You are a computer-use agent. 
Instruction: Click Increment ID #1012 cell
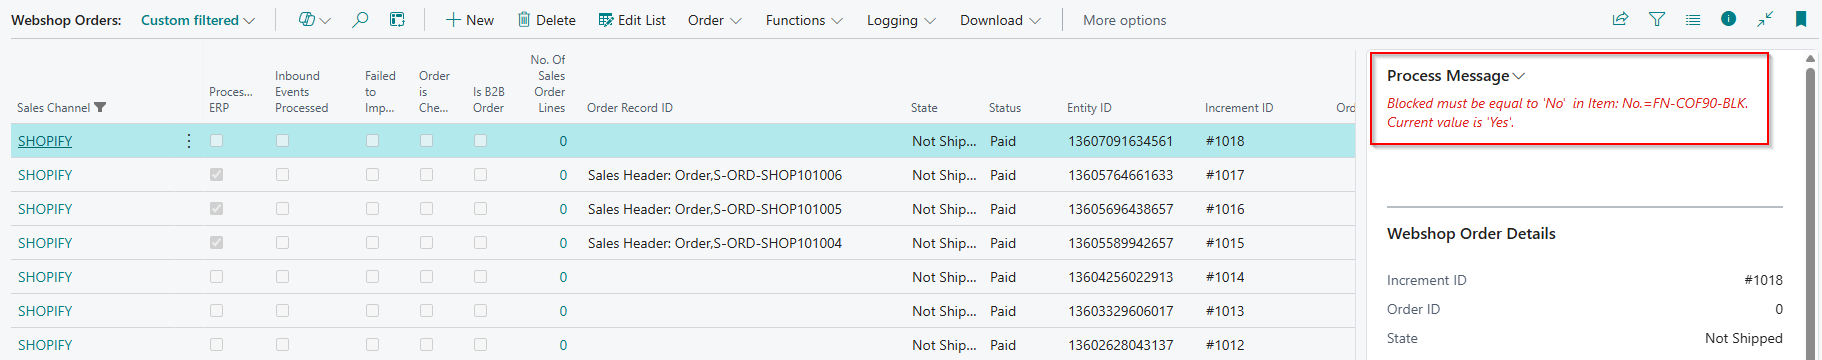pyautogui.click(x=1225, y=345)
